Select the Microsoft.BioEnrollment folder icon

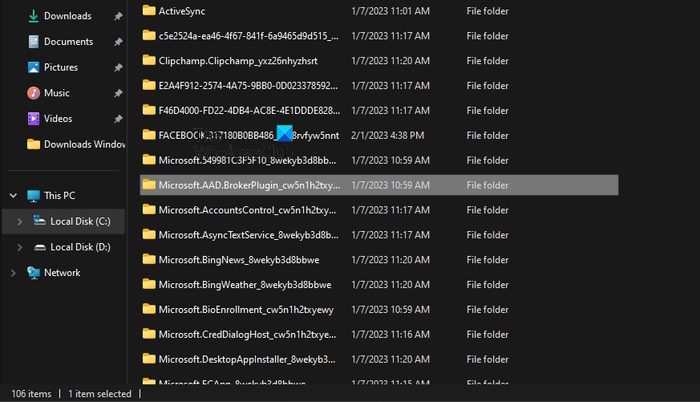pyautogui.click(x=149, y=309)
